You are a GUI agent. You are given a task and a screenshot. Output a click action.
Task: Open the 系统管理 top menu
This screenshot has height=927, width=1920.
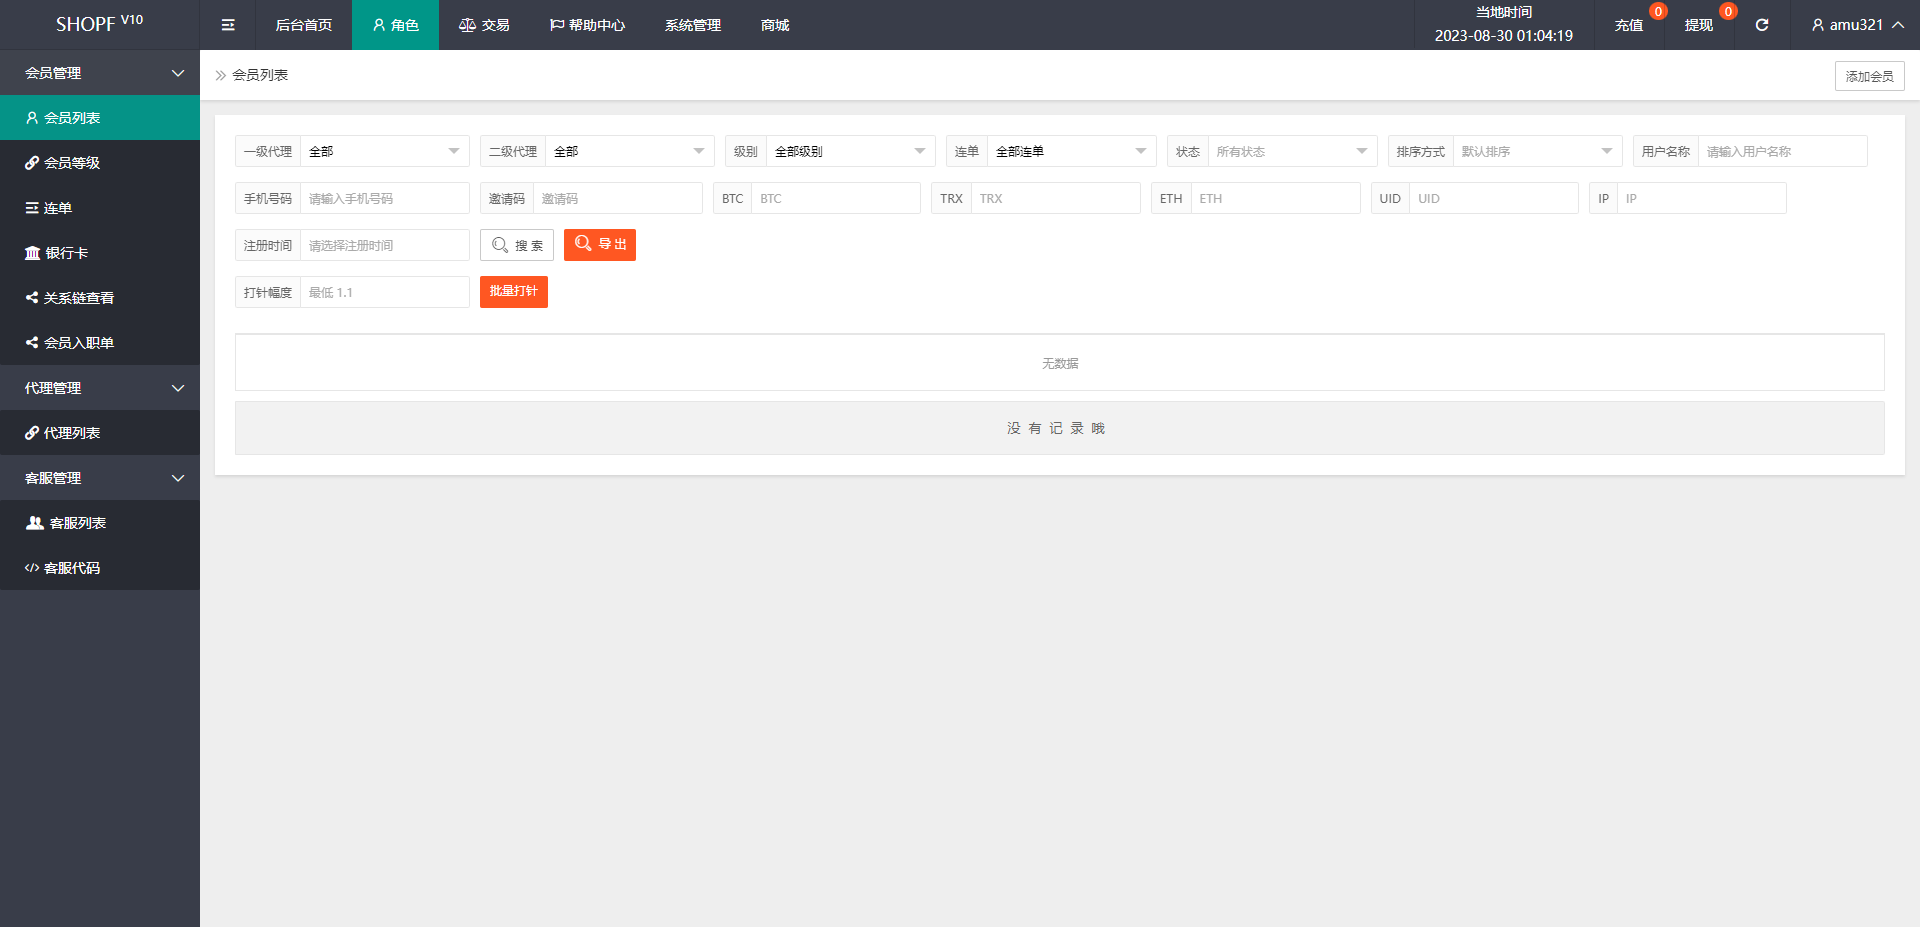(692, 25)
